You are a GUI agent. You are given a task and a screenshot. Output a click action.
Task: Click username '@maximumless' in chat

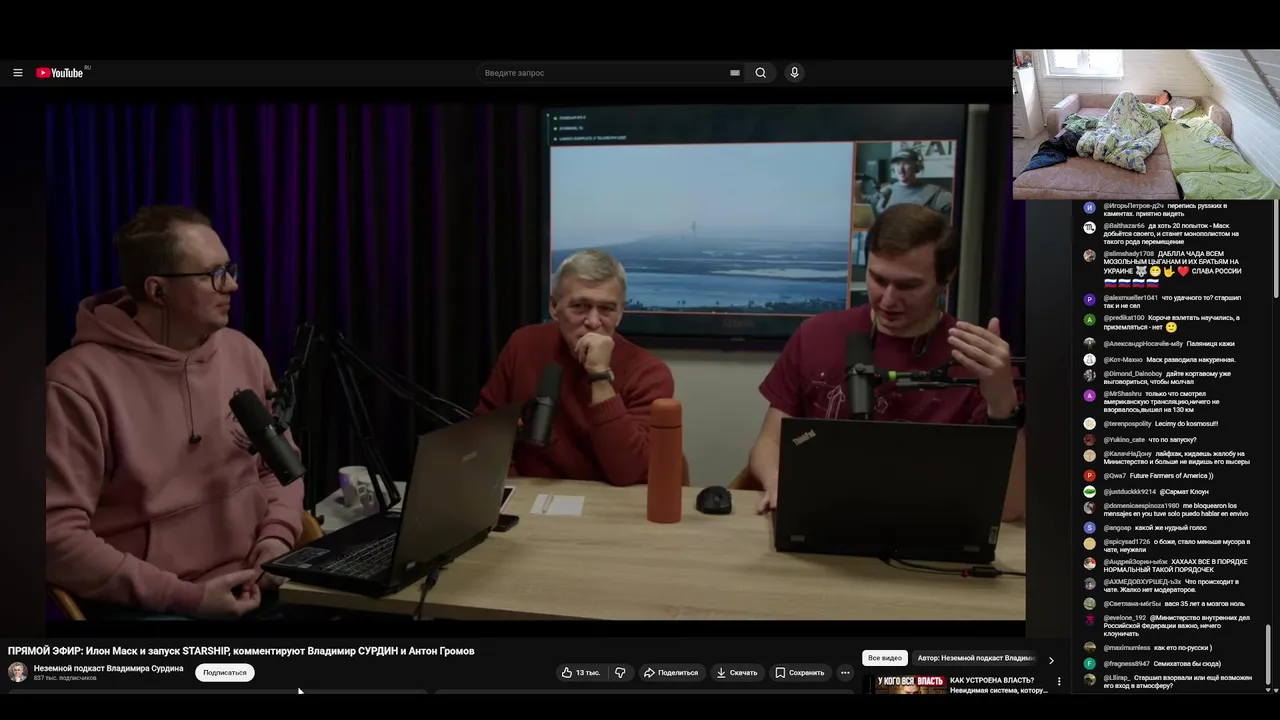pos(1127,648)
